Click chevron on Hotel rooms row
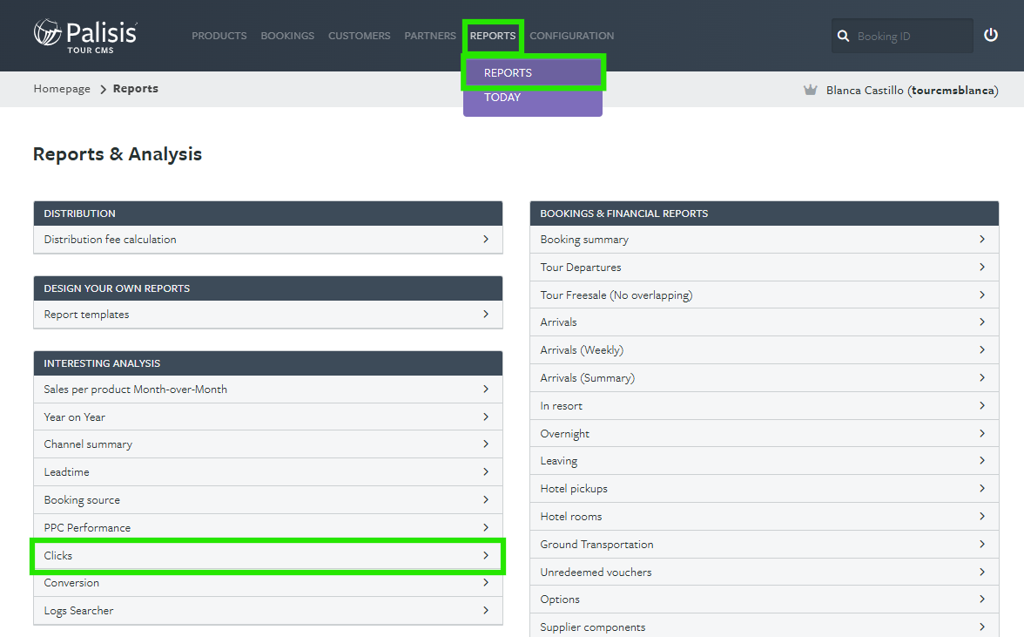 982,516
